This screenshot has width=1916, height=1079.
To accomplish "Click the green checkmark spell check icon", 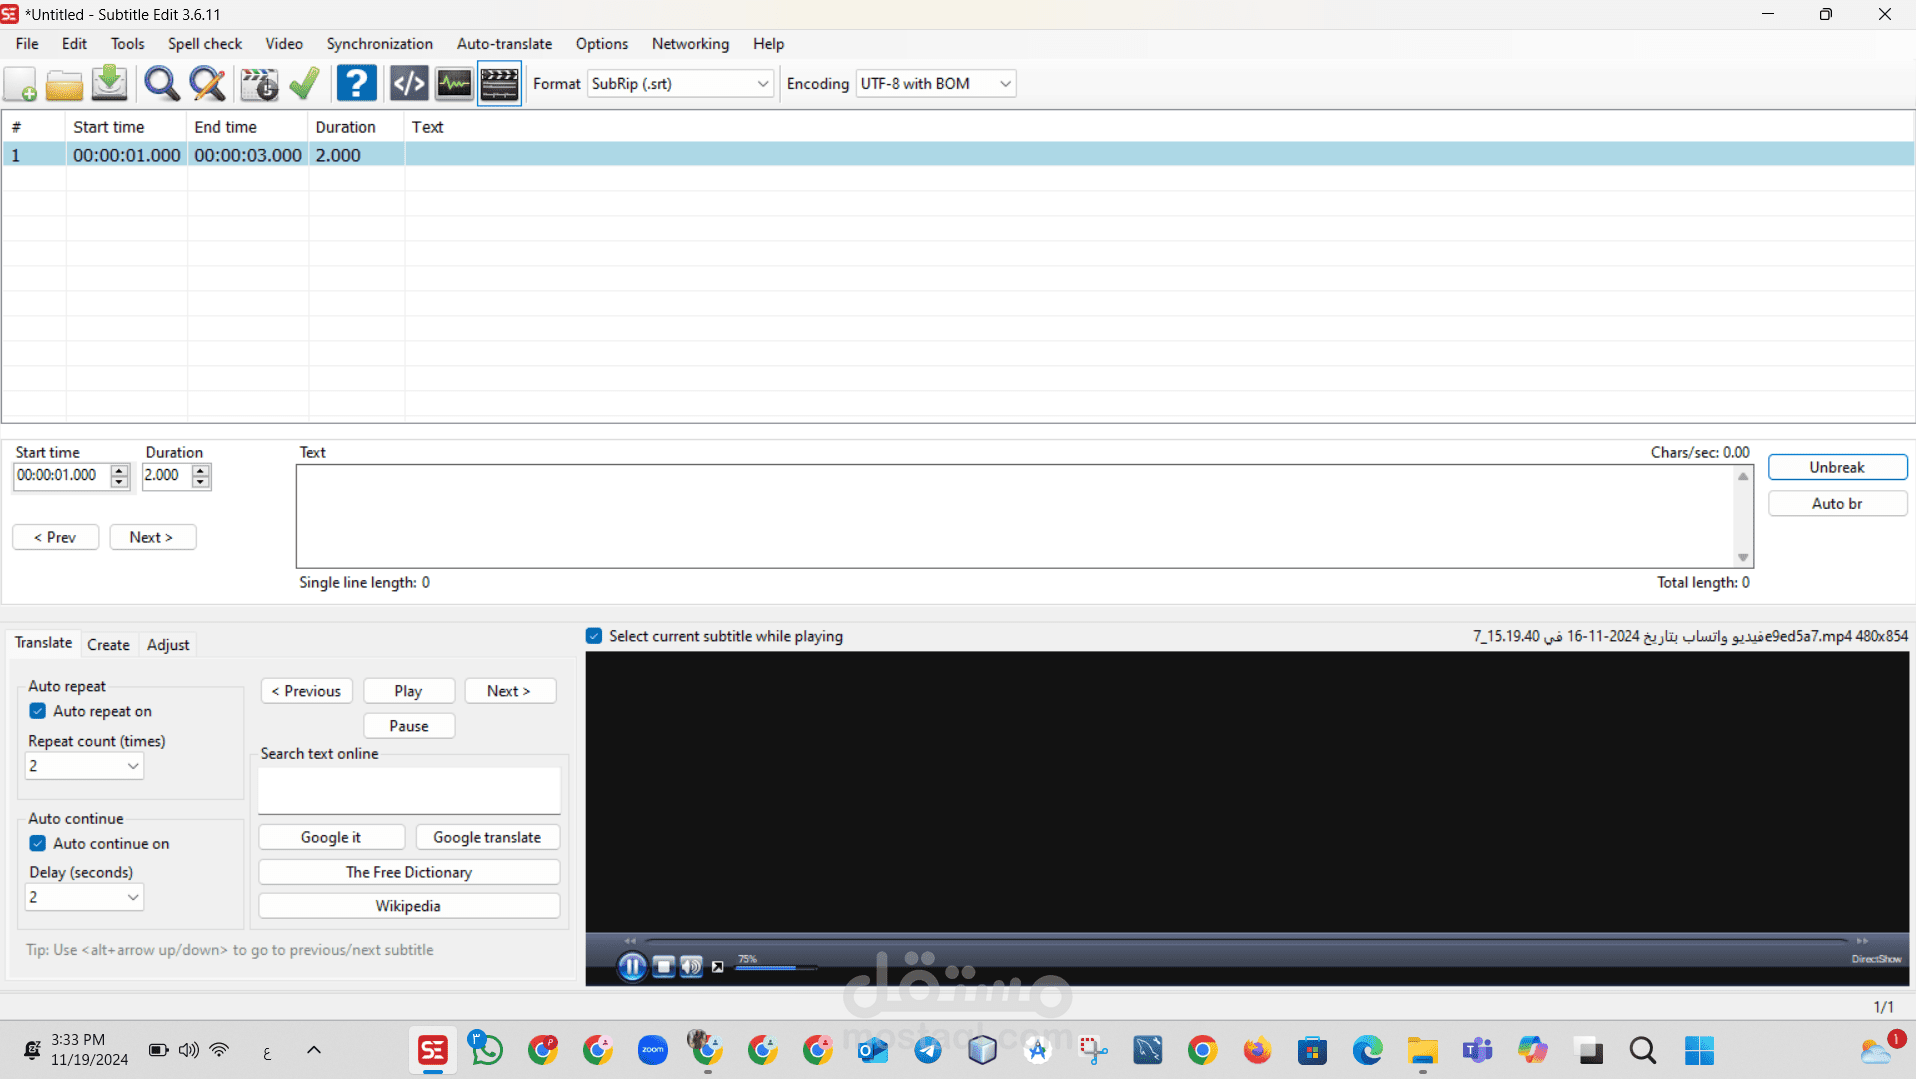I will [x=304, y=84].
